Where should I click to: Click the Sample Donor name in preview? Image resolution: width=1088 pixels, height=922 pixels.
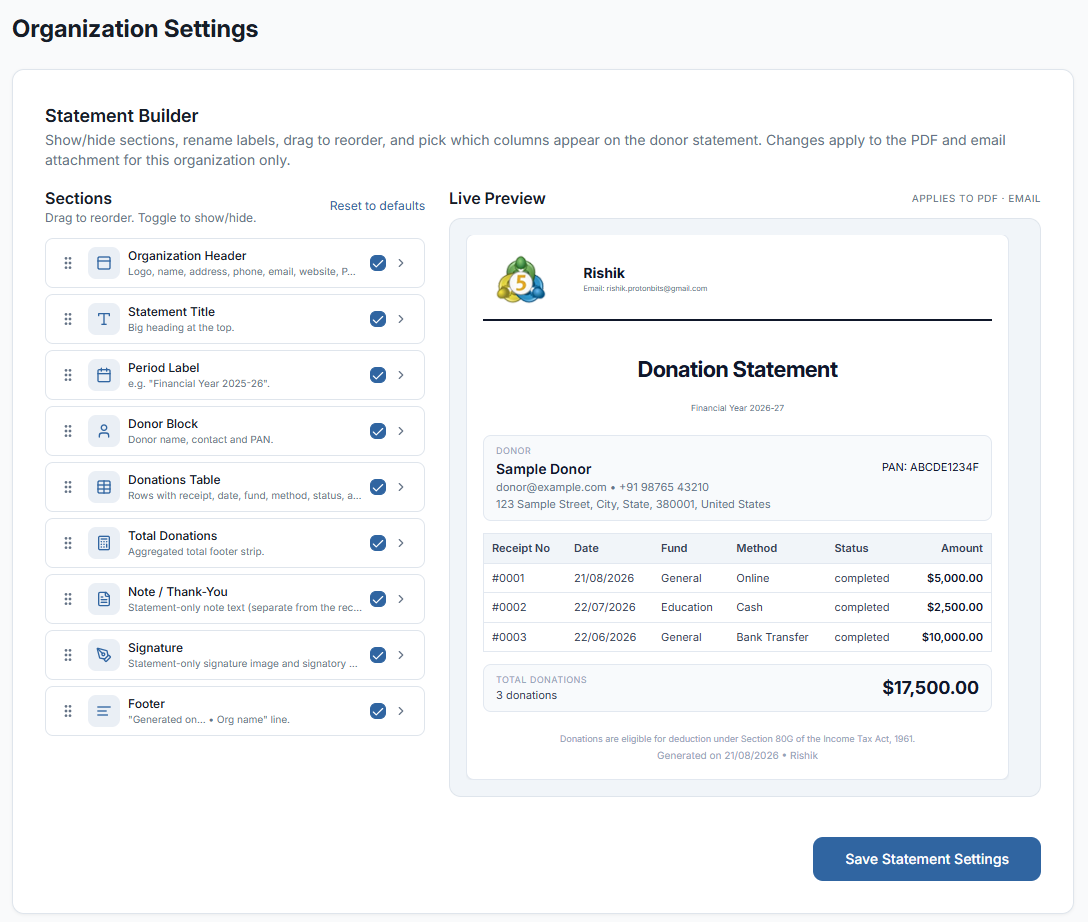coord(543,469)
